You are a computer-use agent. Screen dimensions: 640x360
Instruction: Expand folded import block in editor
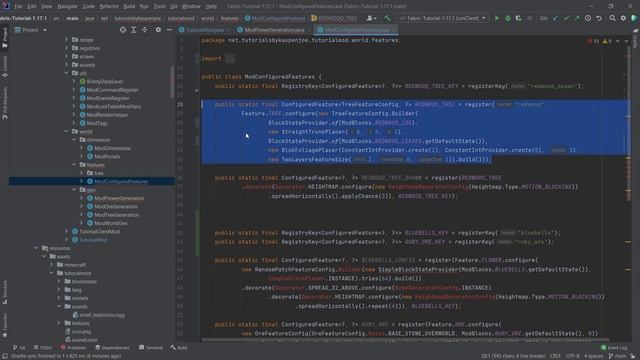(x=230, y=58)
